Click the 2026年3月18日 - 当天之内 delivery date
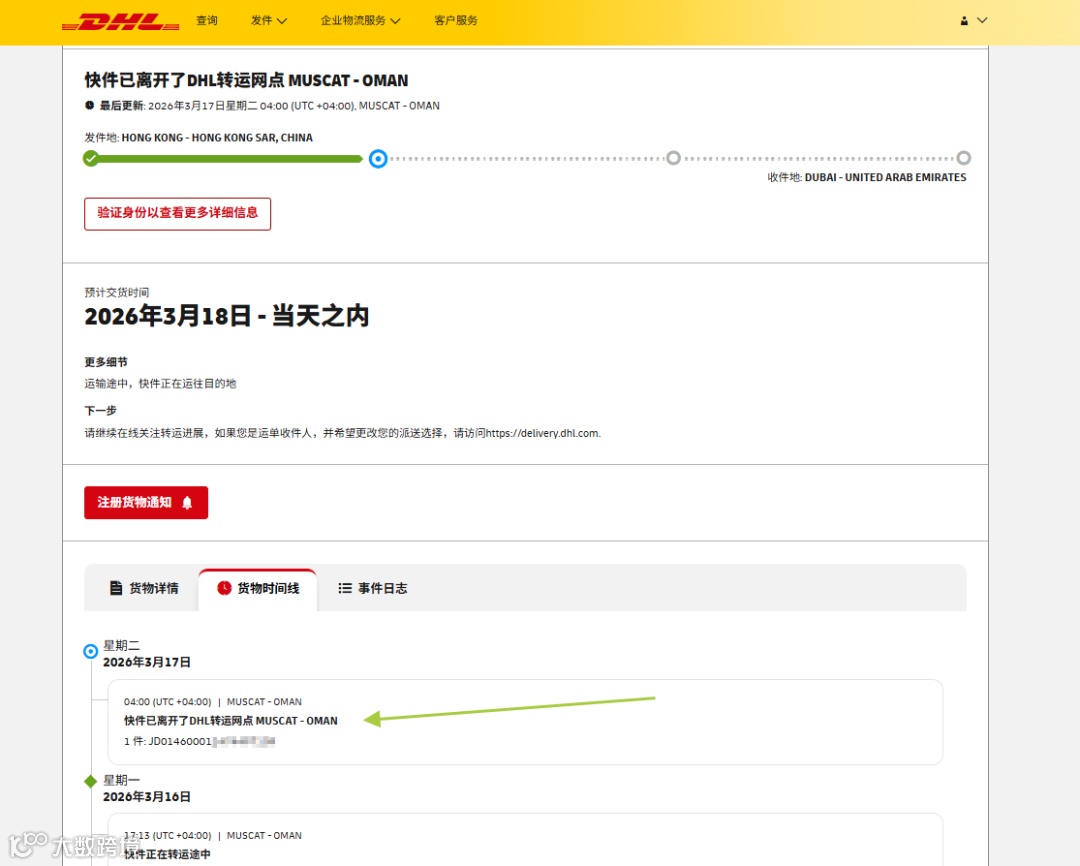The width and height of the screenshot is (1080, 866). click(227, 316)
